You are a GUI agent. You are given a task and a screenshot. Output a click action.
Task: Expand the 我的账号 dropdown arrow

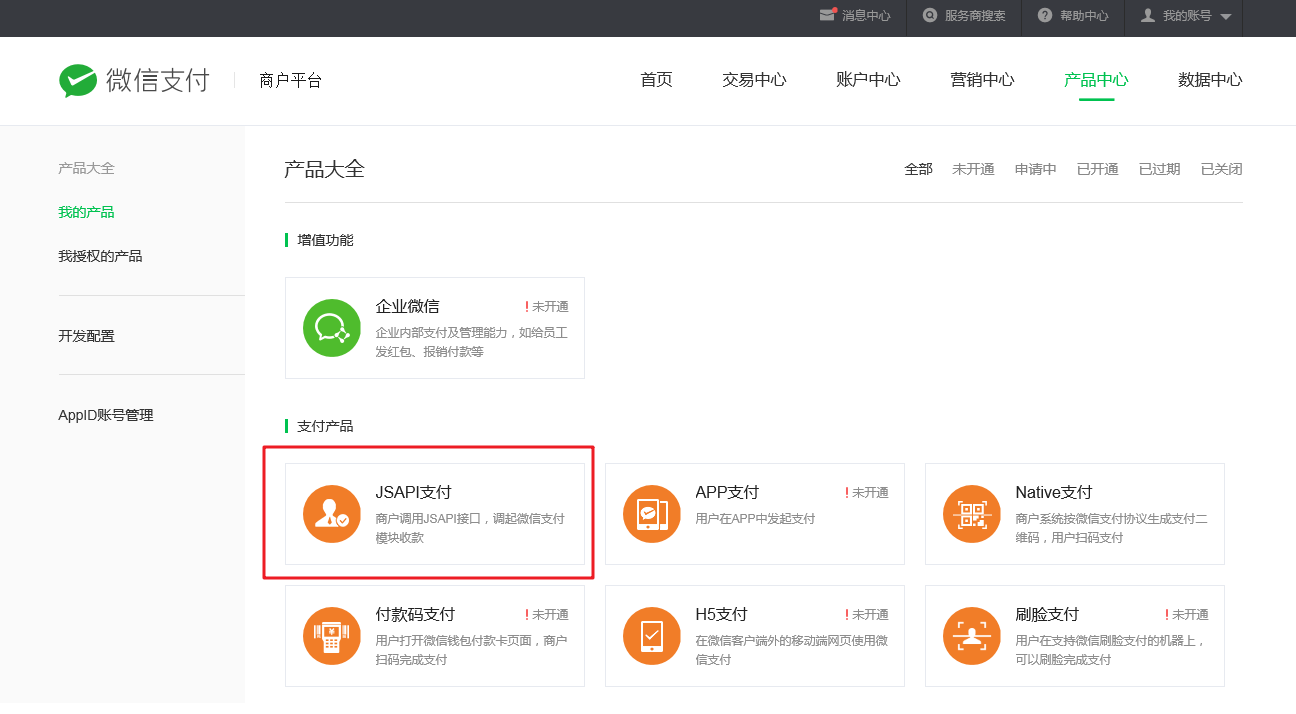point(1225,17)
